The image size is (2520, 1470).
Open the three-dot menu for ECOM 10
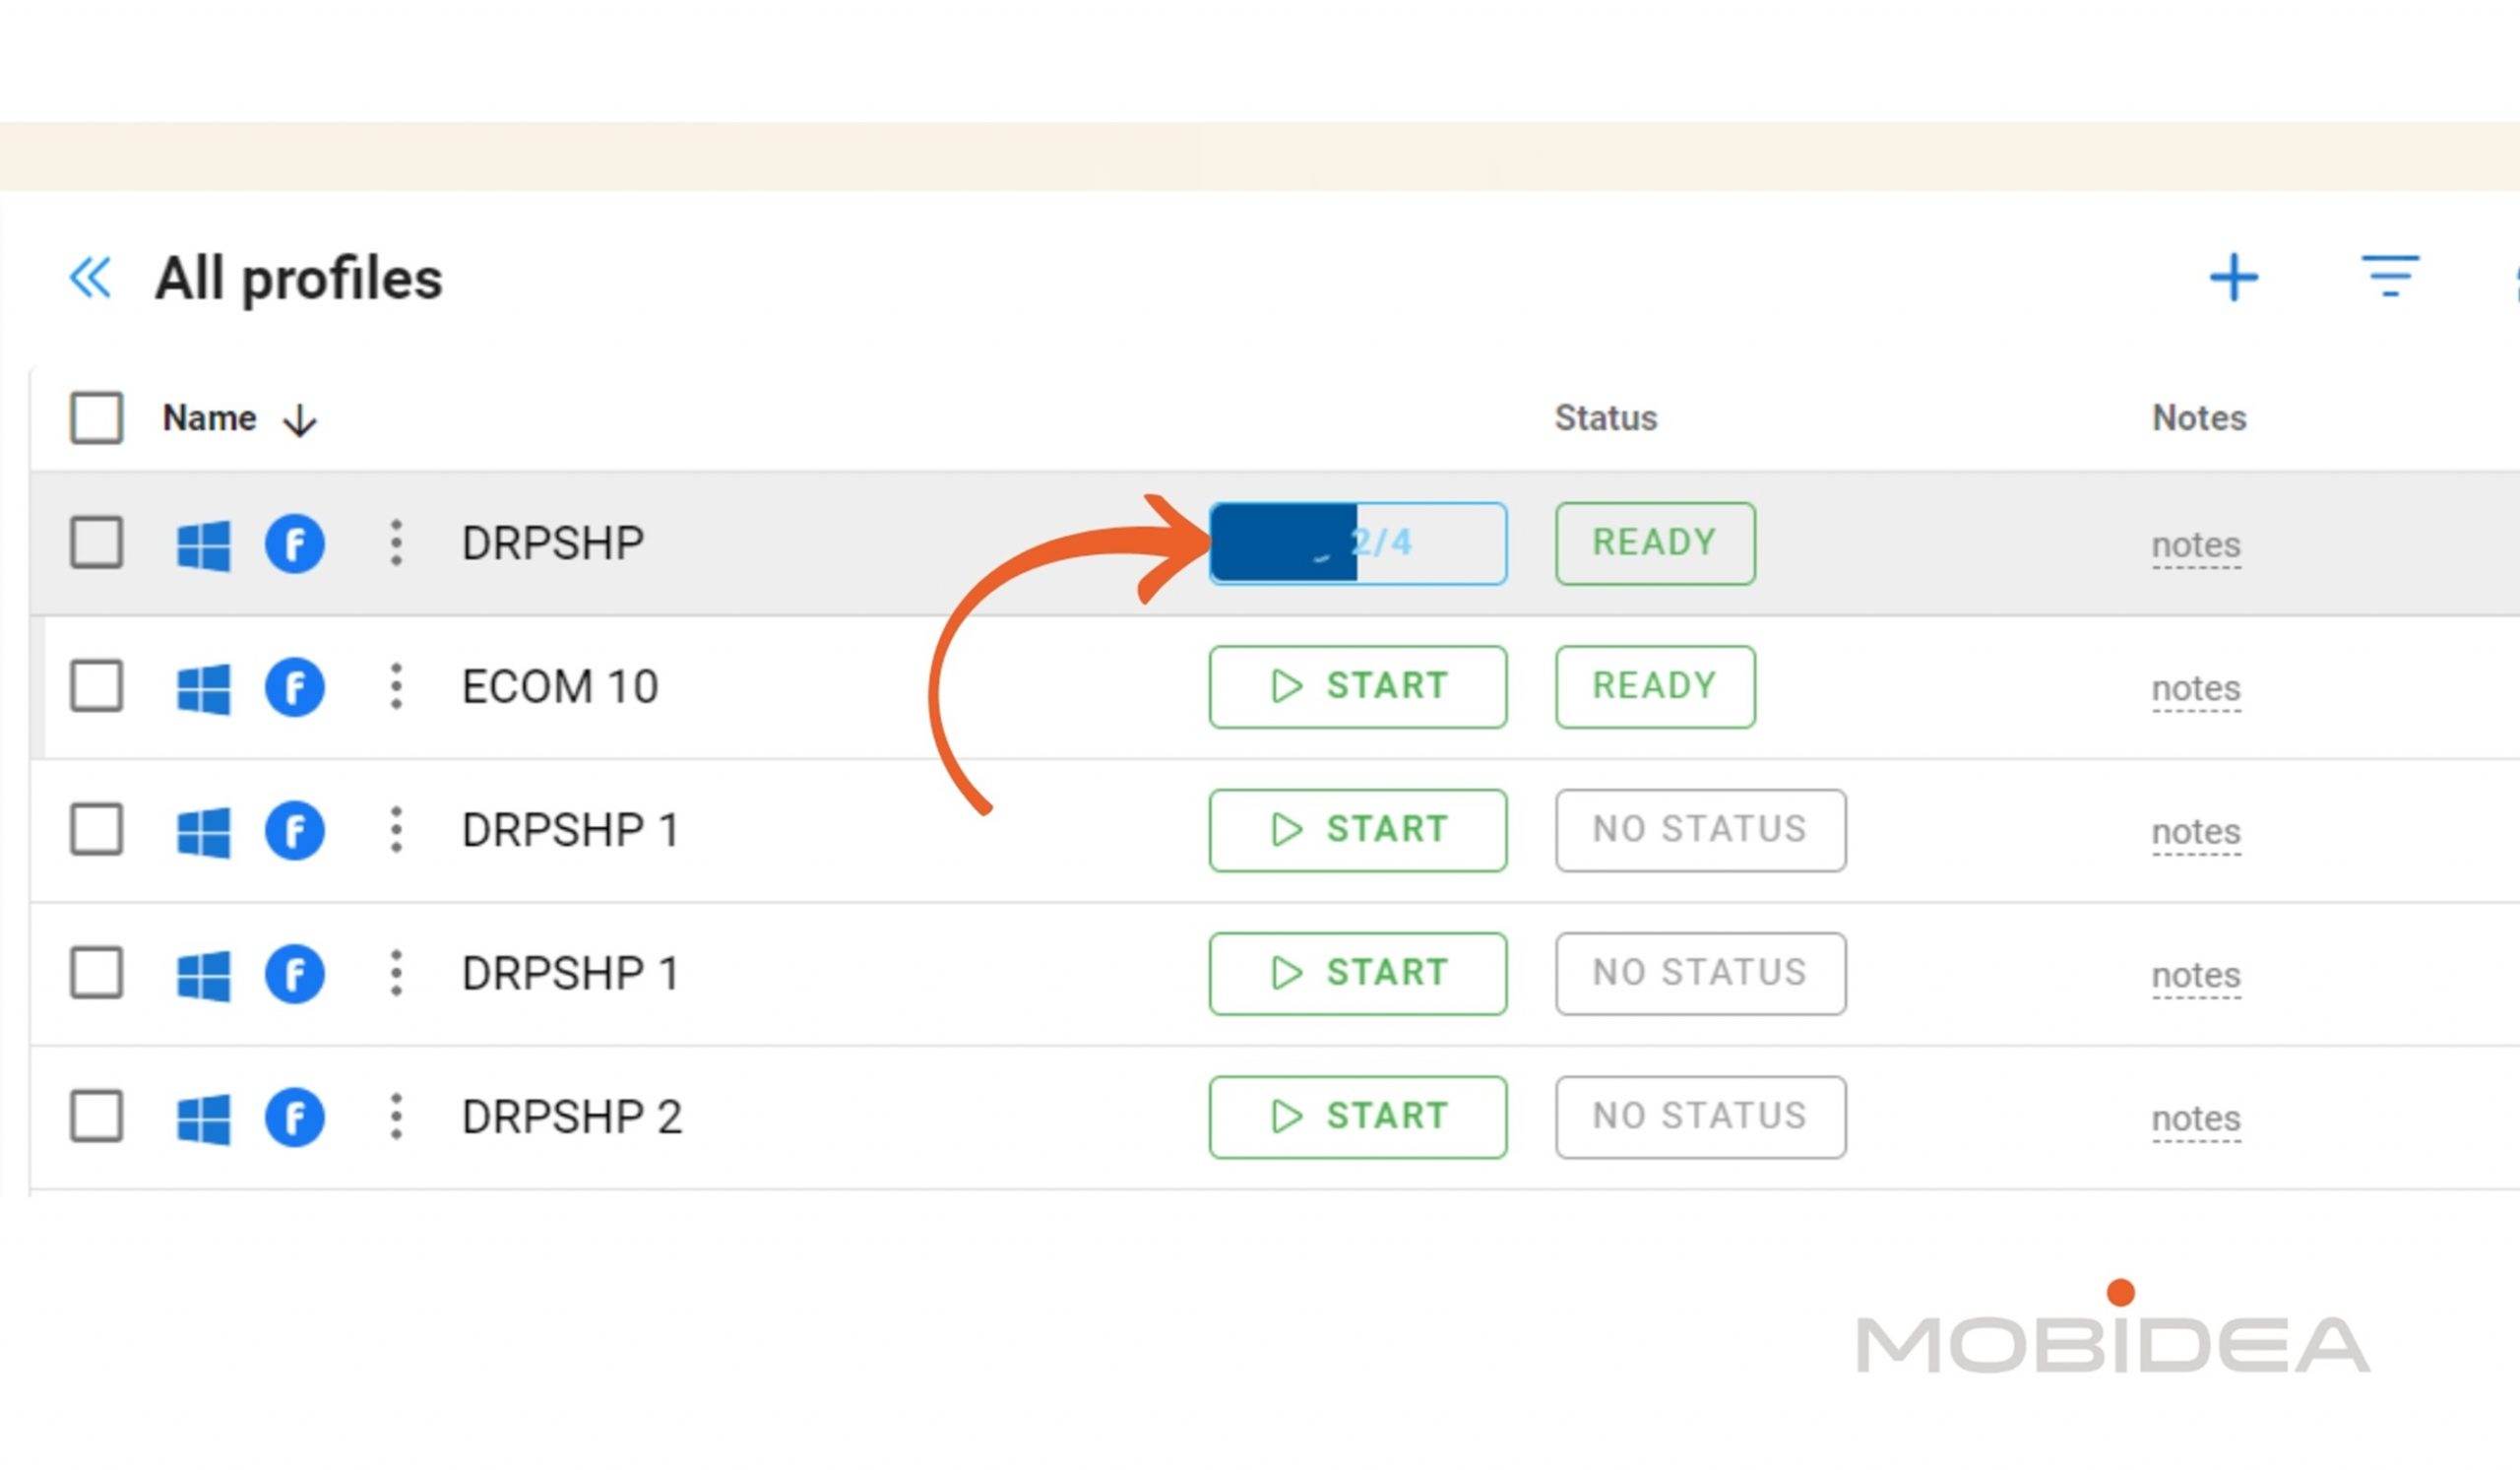click(x=396, y=687)
